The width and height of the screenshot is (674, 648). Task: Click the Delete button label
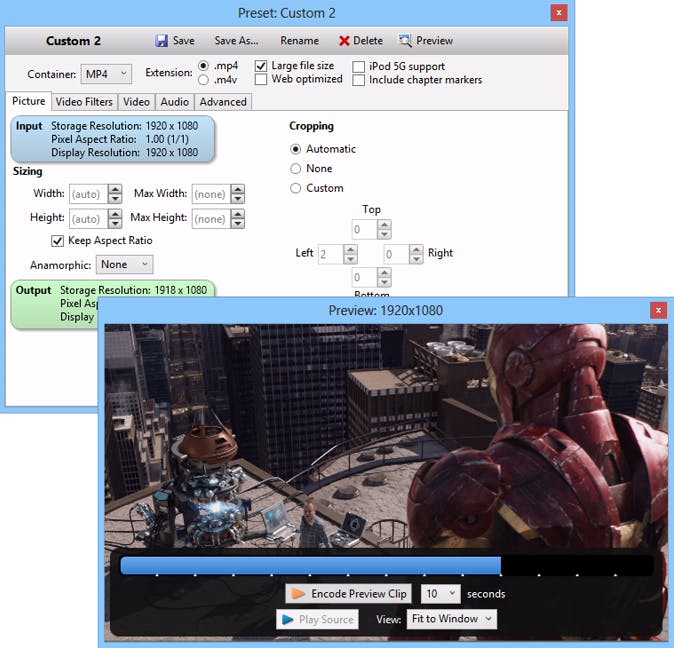(x=368, y=41)
